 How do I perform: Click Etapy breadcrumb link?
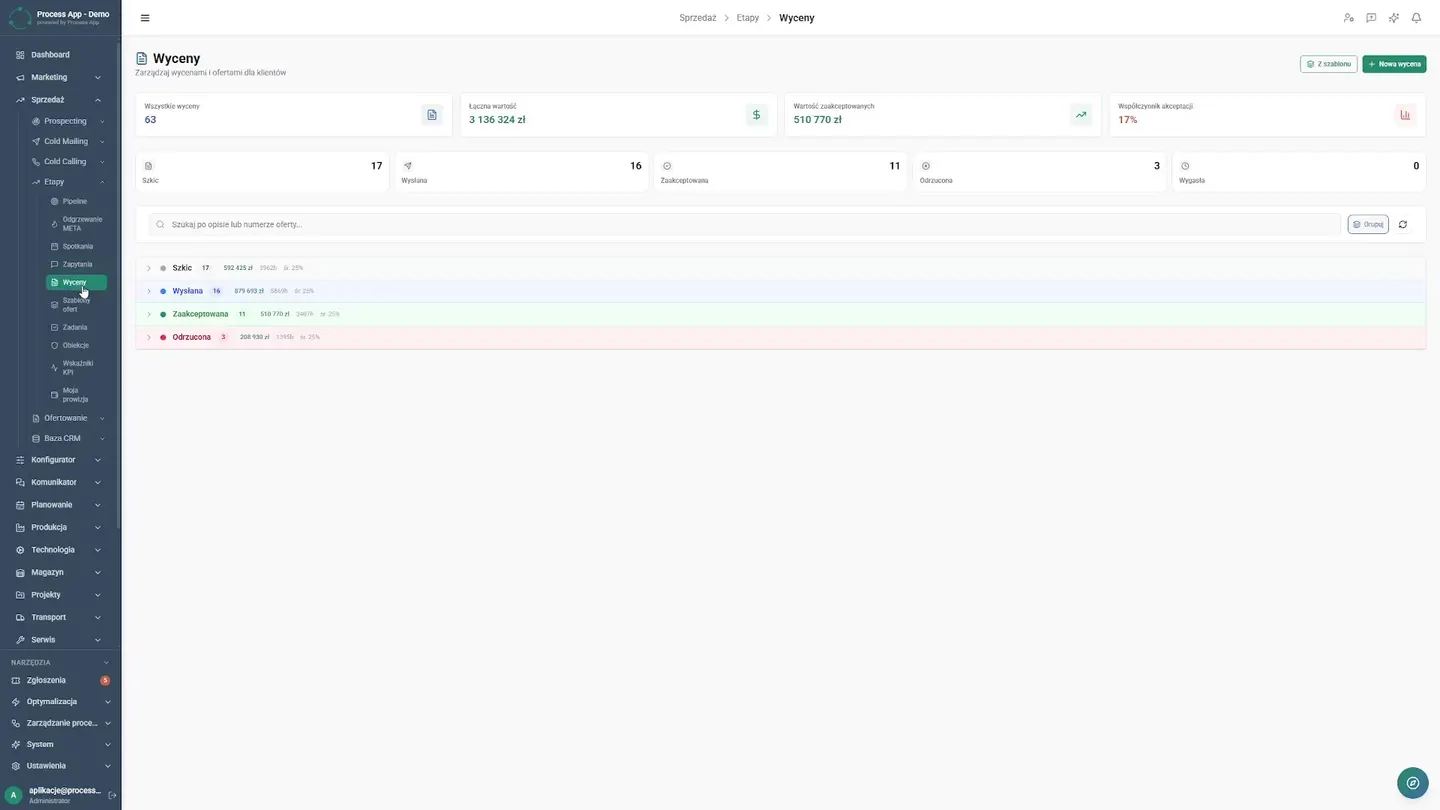(x=748, y=18)
